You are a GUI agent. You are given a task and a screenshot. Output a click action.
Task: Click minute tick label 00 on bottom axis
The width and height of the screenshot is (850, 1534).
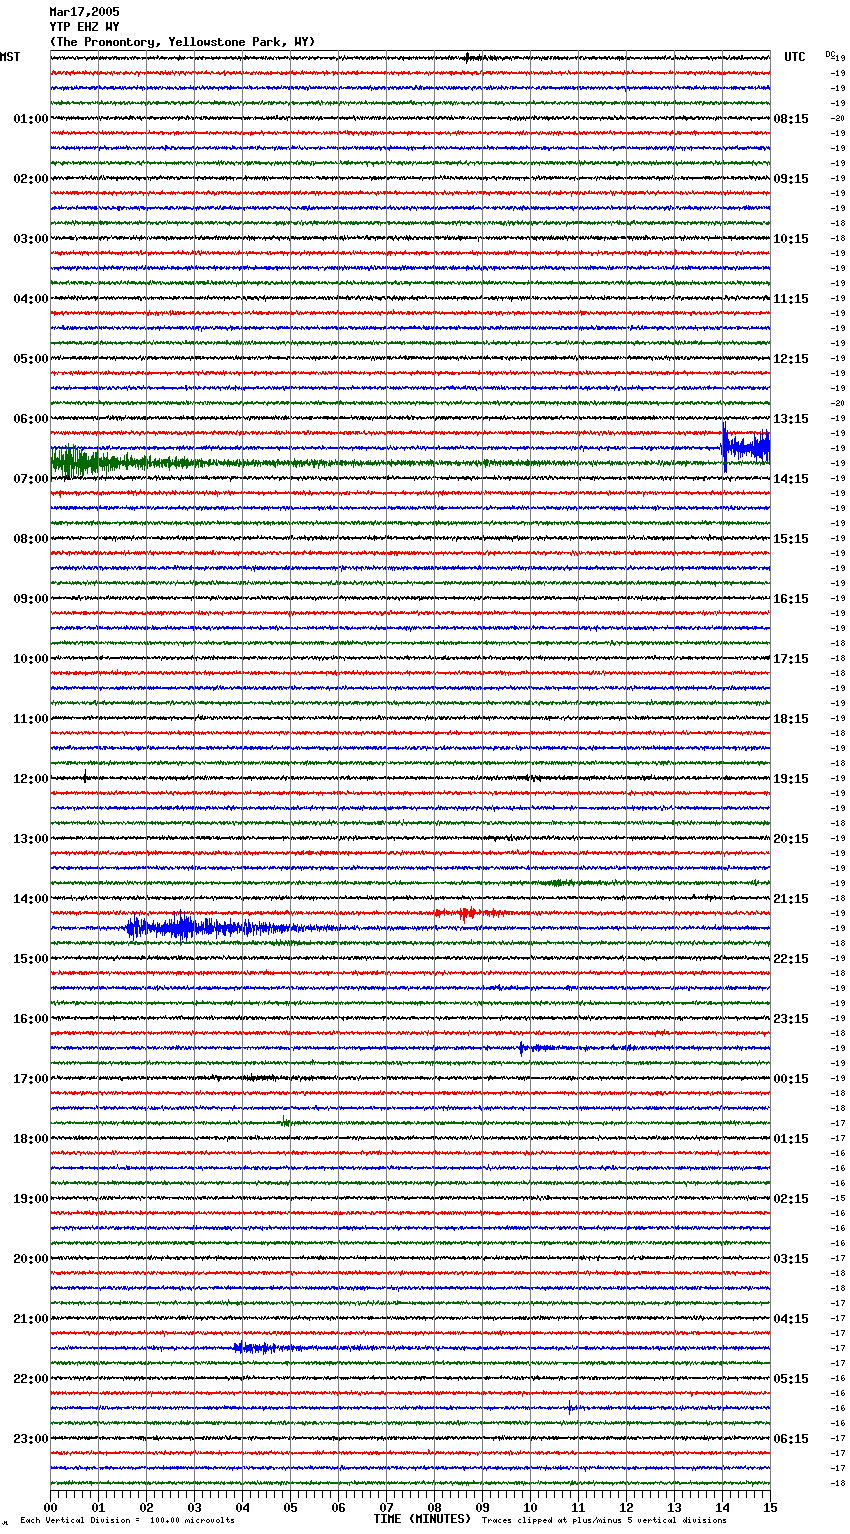(x=50, y=1507)
